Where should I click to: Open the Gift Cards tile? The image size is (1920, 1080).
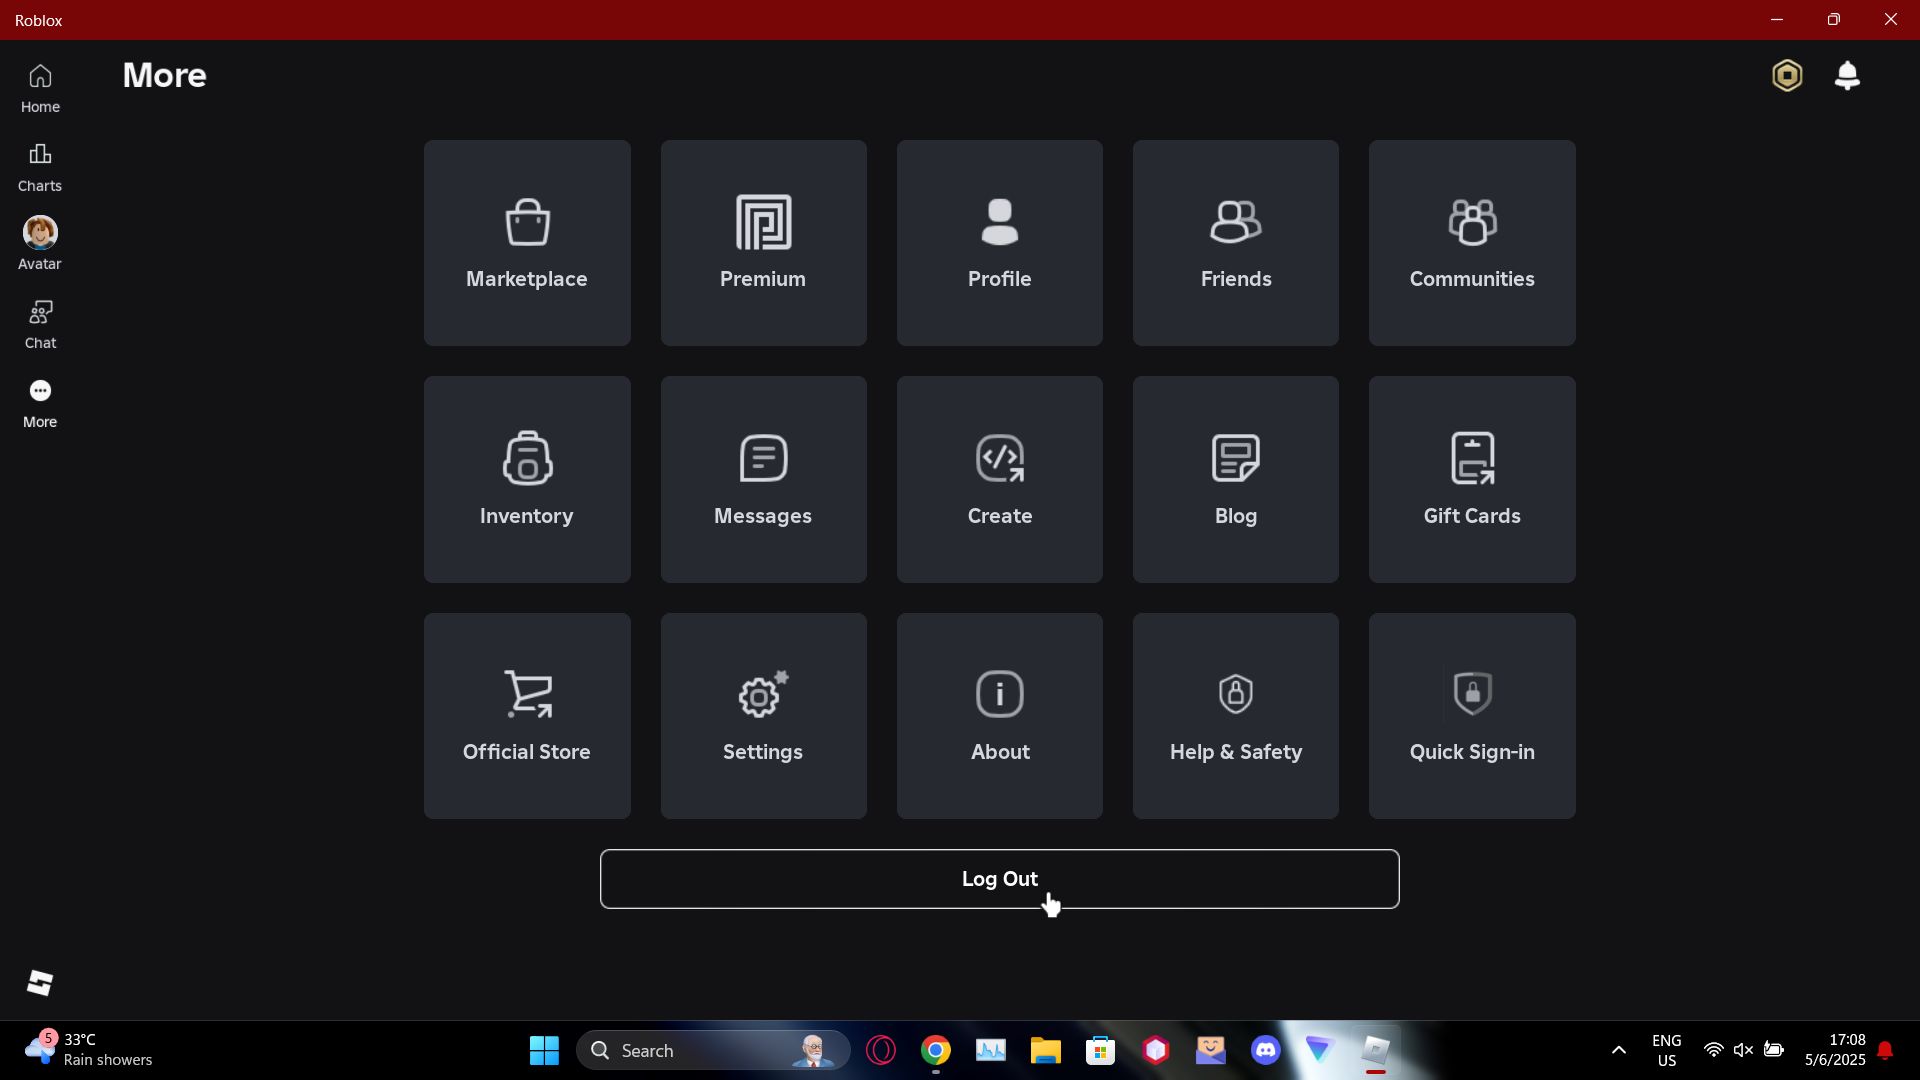point(1471,479)
